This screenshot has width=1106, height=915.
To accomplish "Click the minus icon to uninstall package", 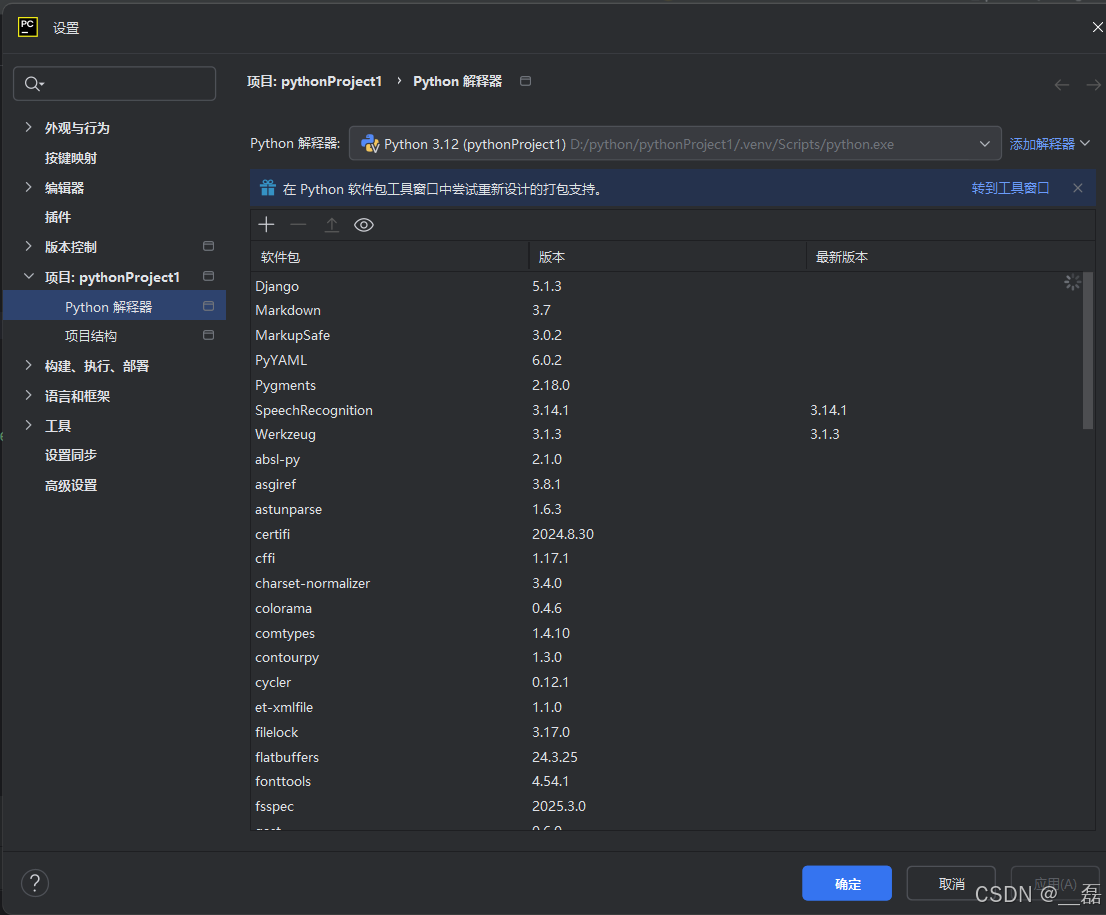I will tap(298, 225).
